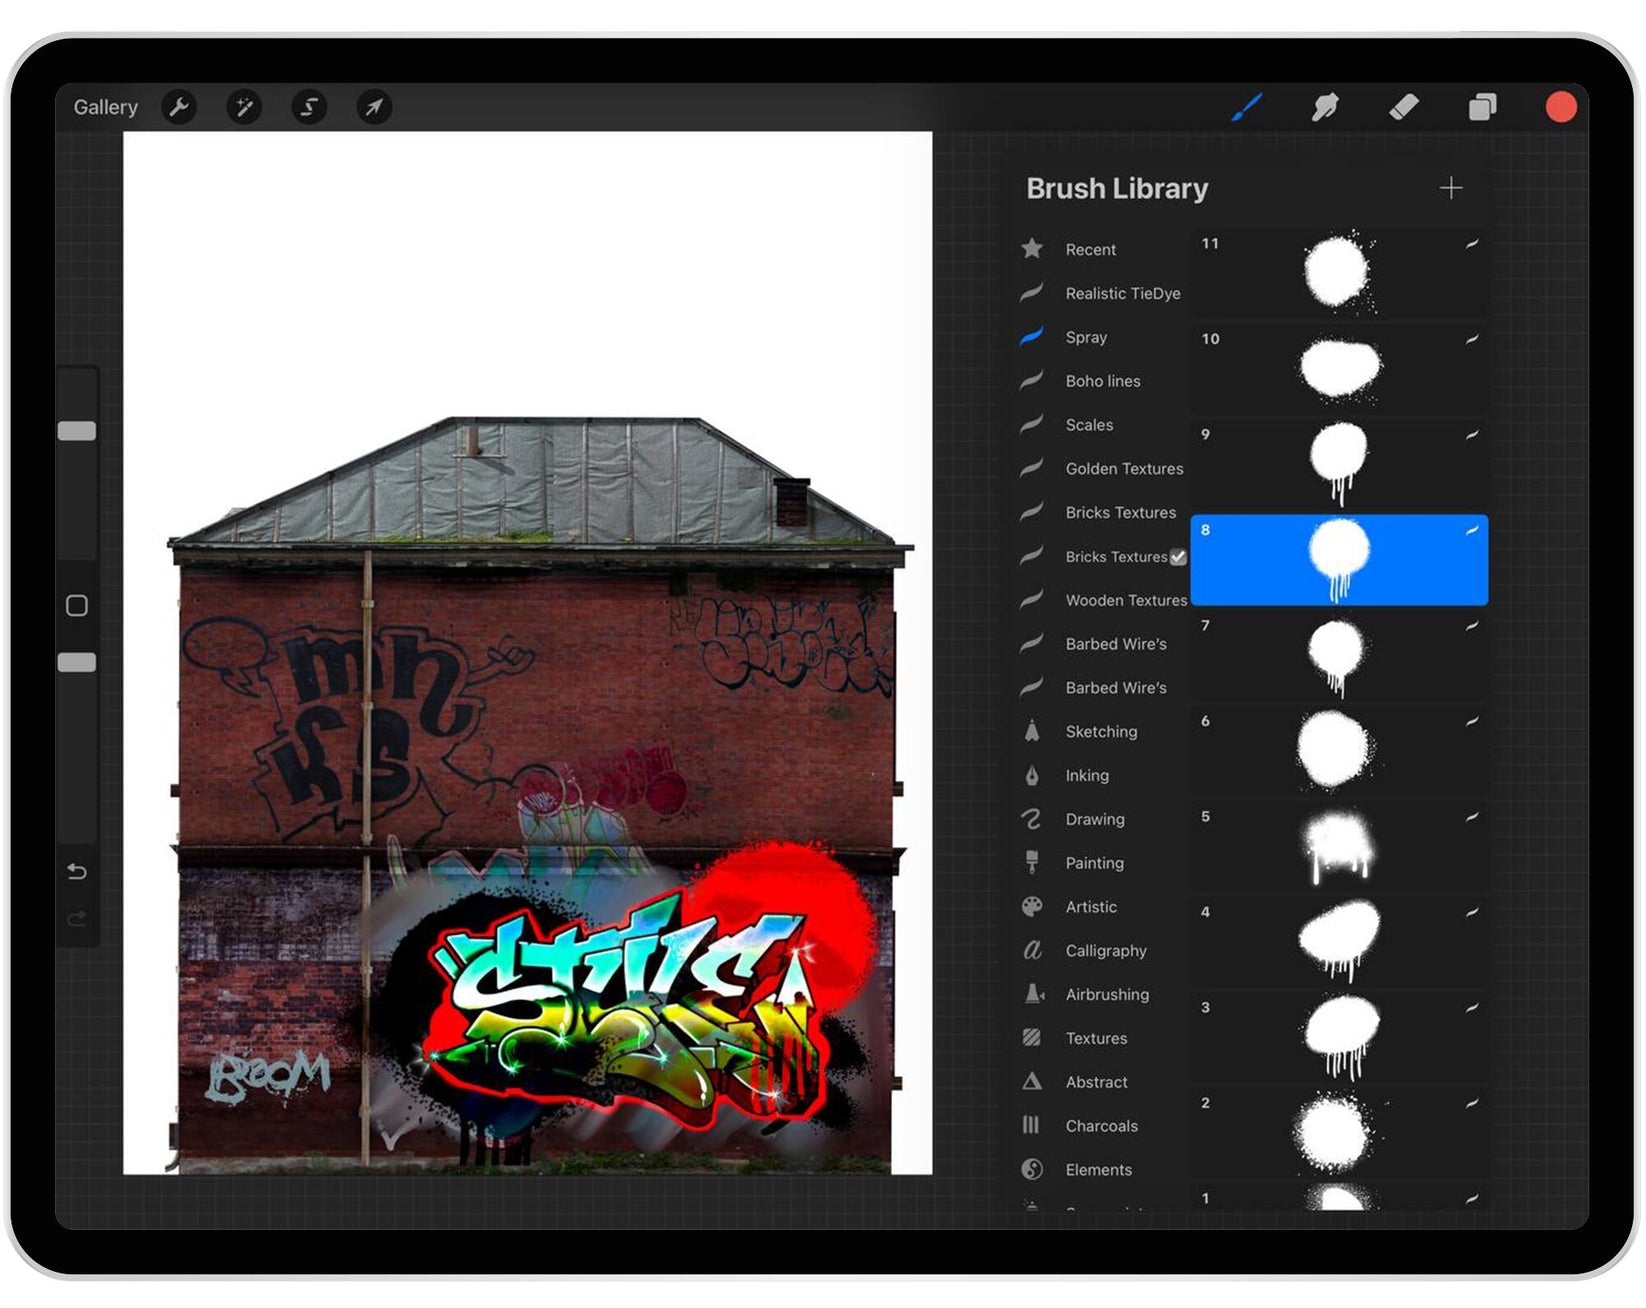Activate the Transform arrow tool
1646x1308 pixels.
tap(374, 107)
